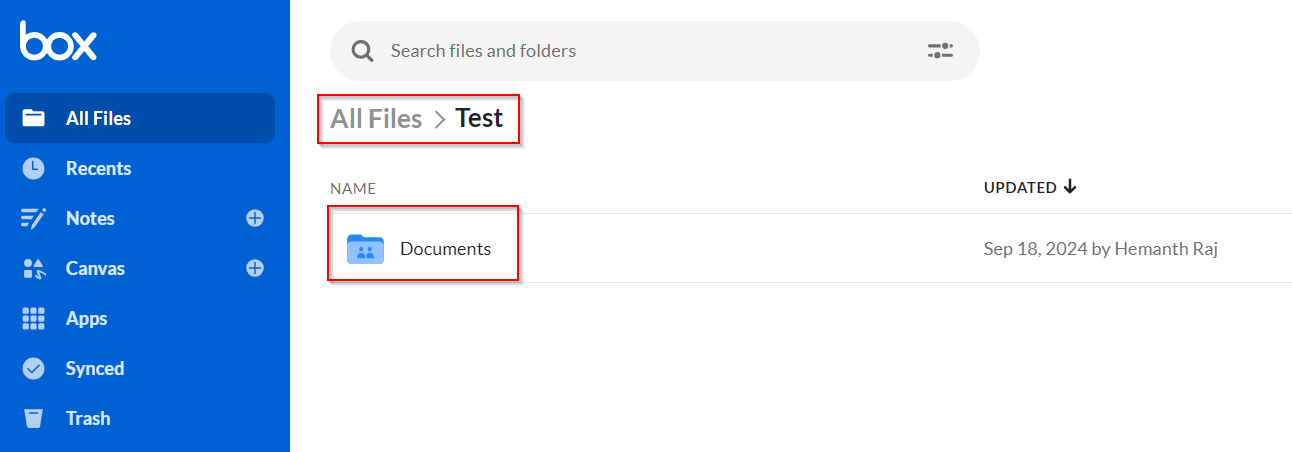The width and height of the screenshot is (1292, 452).
Task: Click the Test breadcrumb folder name
Action: pos(479,118)
